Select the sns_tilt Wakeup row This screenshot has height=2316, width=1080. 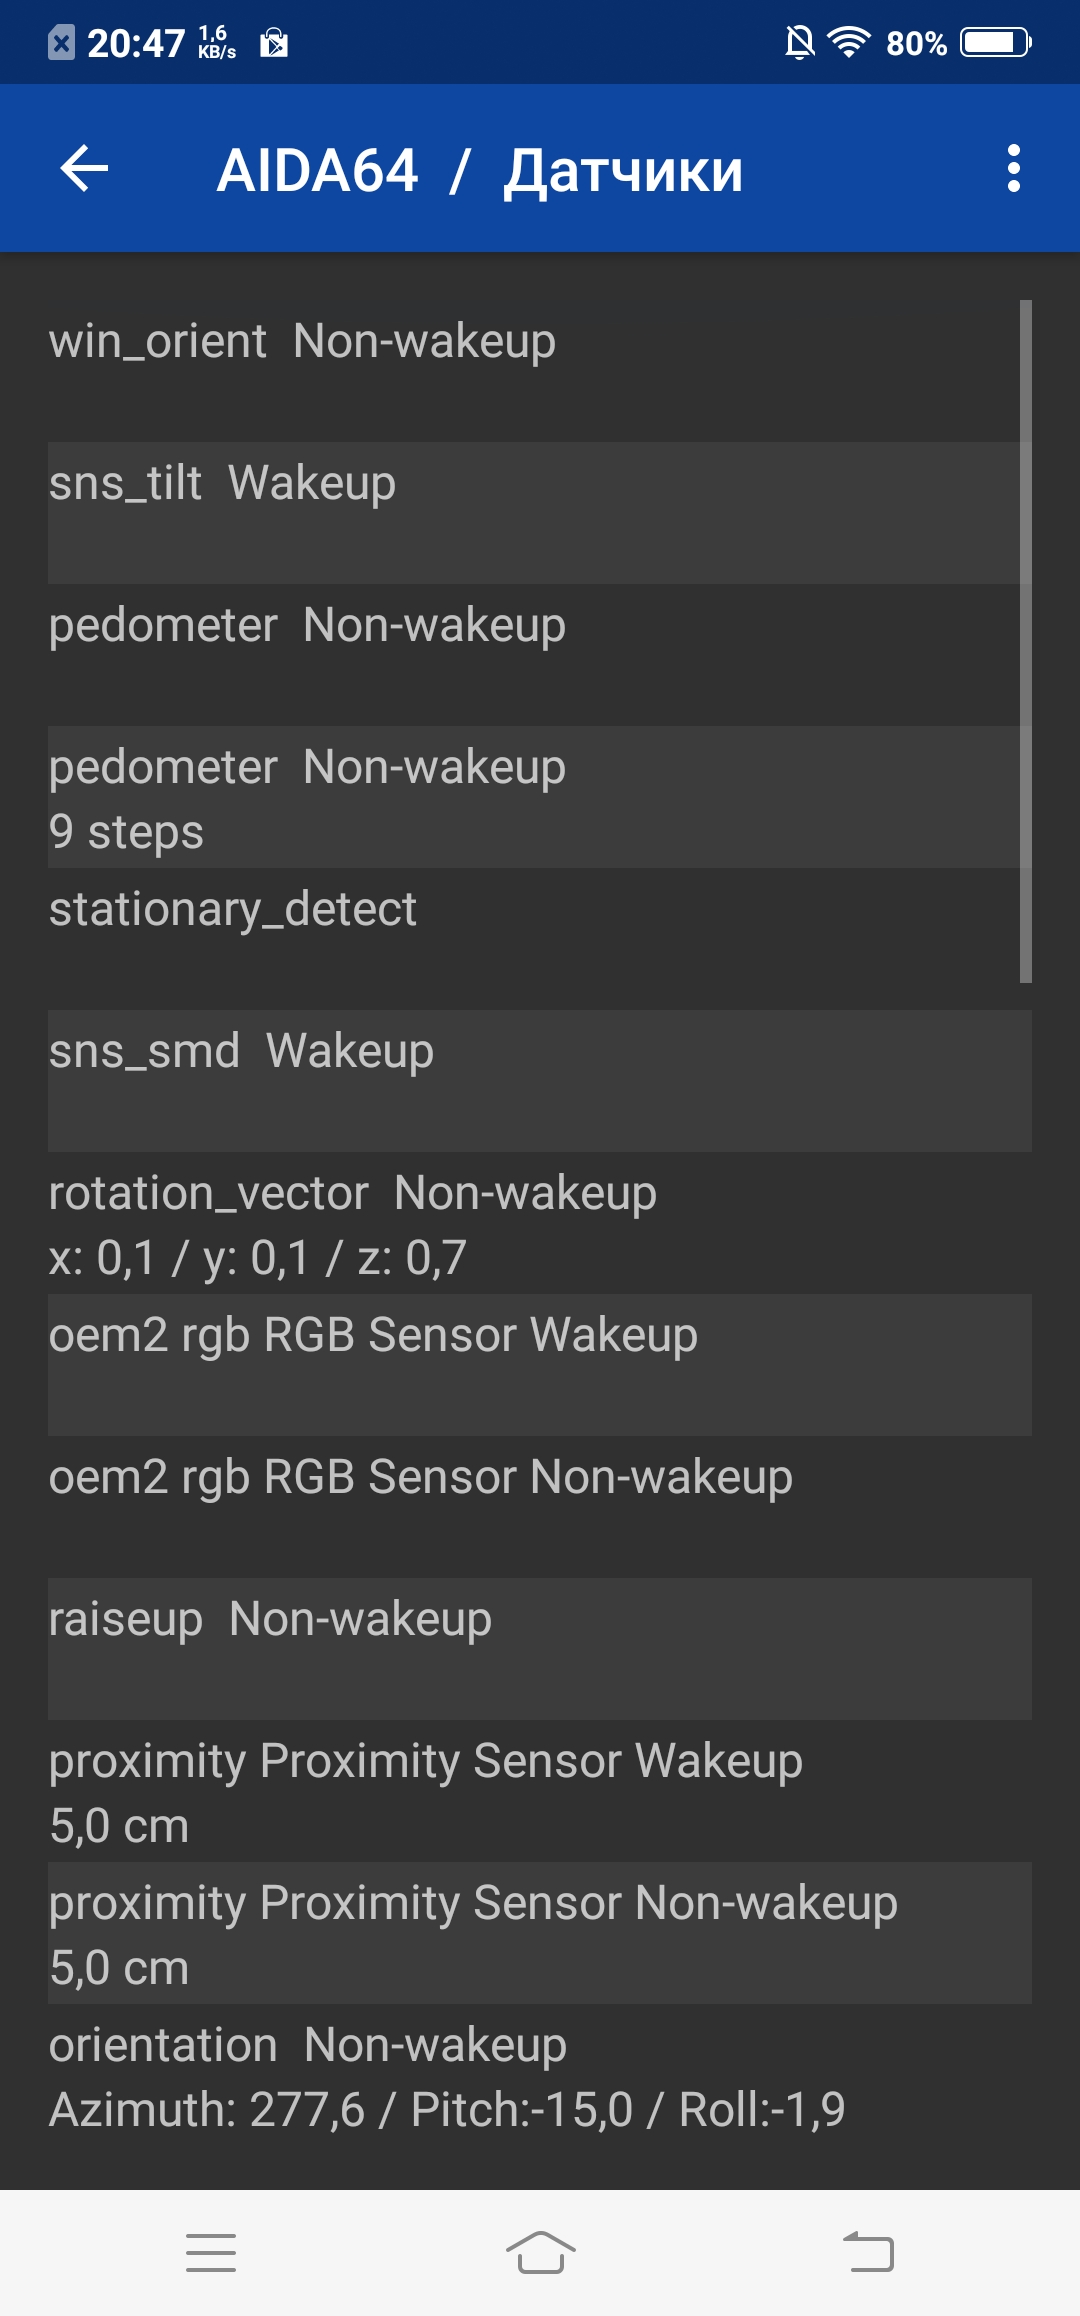click(540, 513)
